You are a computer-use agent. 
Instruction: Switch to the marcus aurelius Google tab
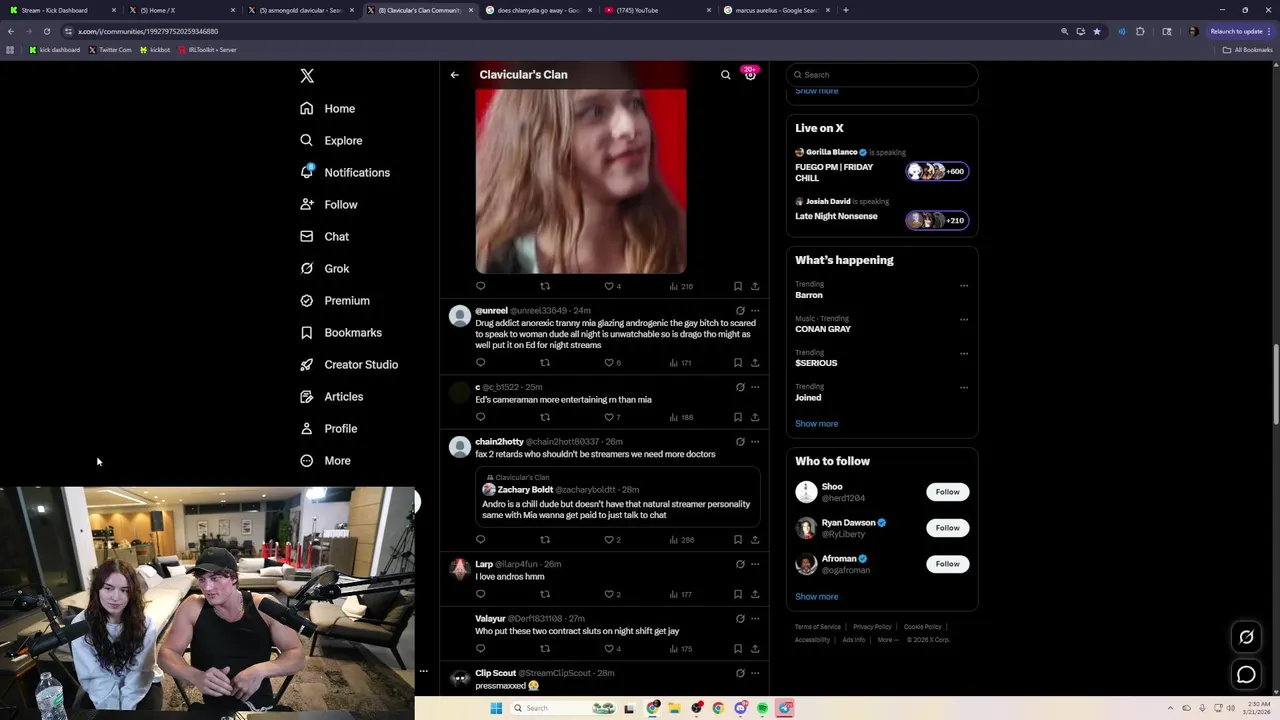tap(776, 10)
